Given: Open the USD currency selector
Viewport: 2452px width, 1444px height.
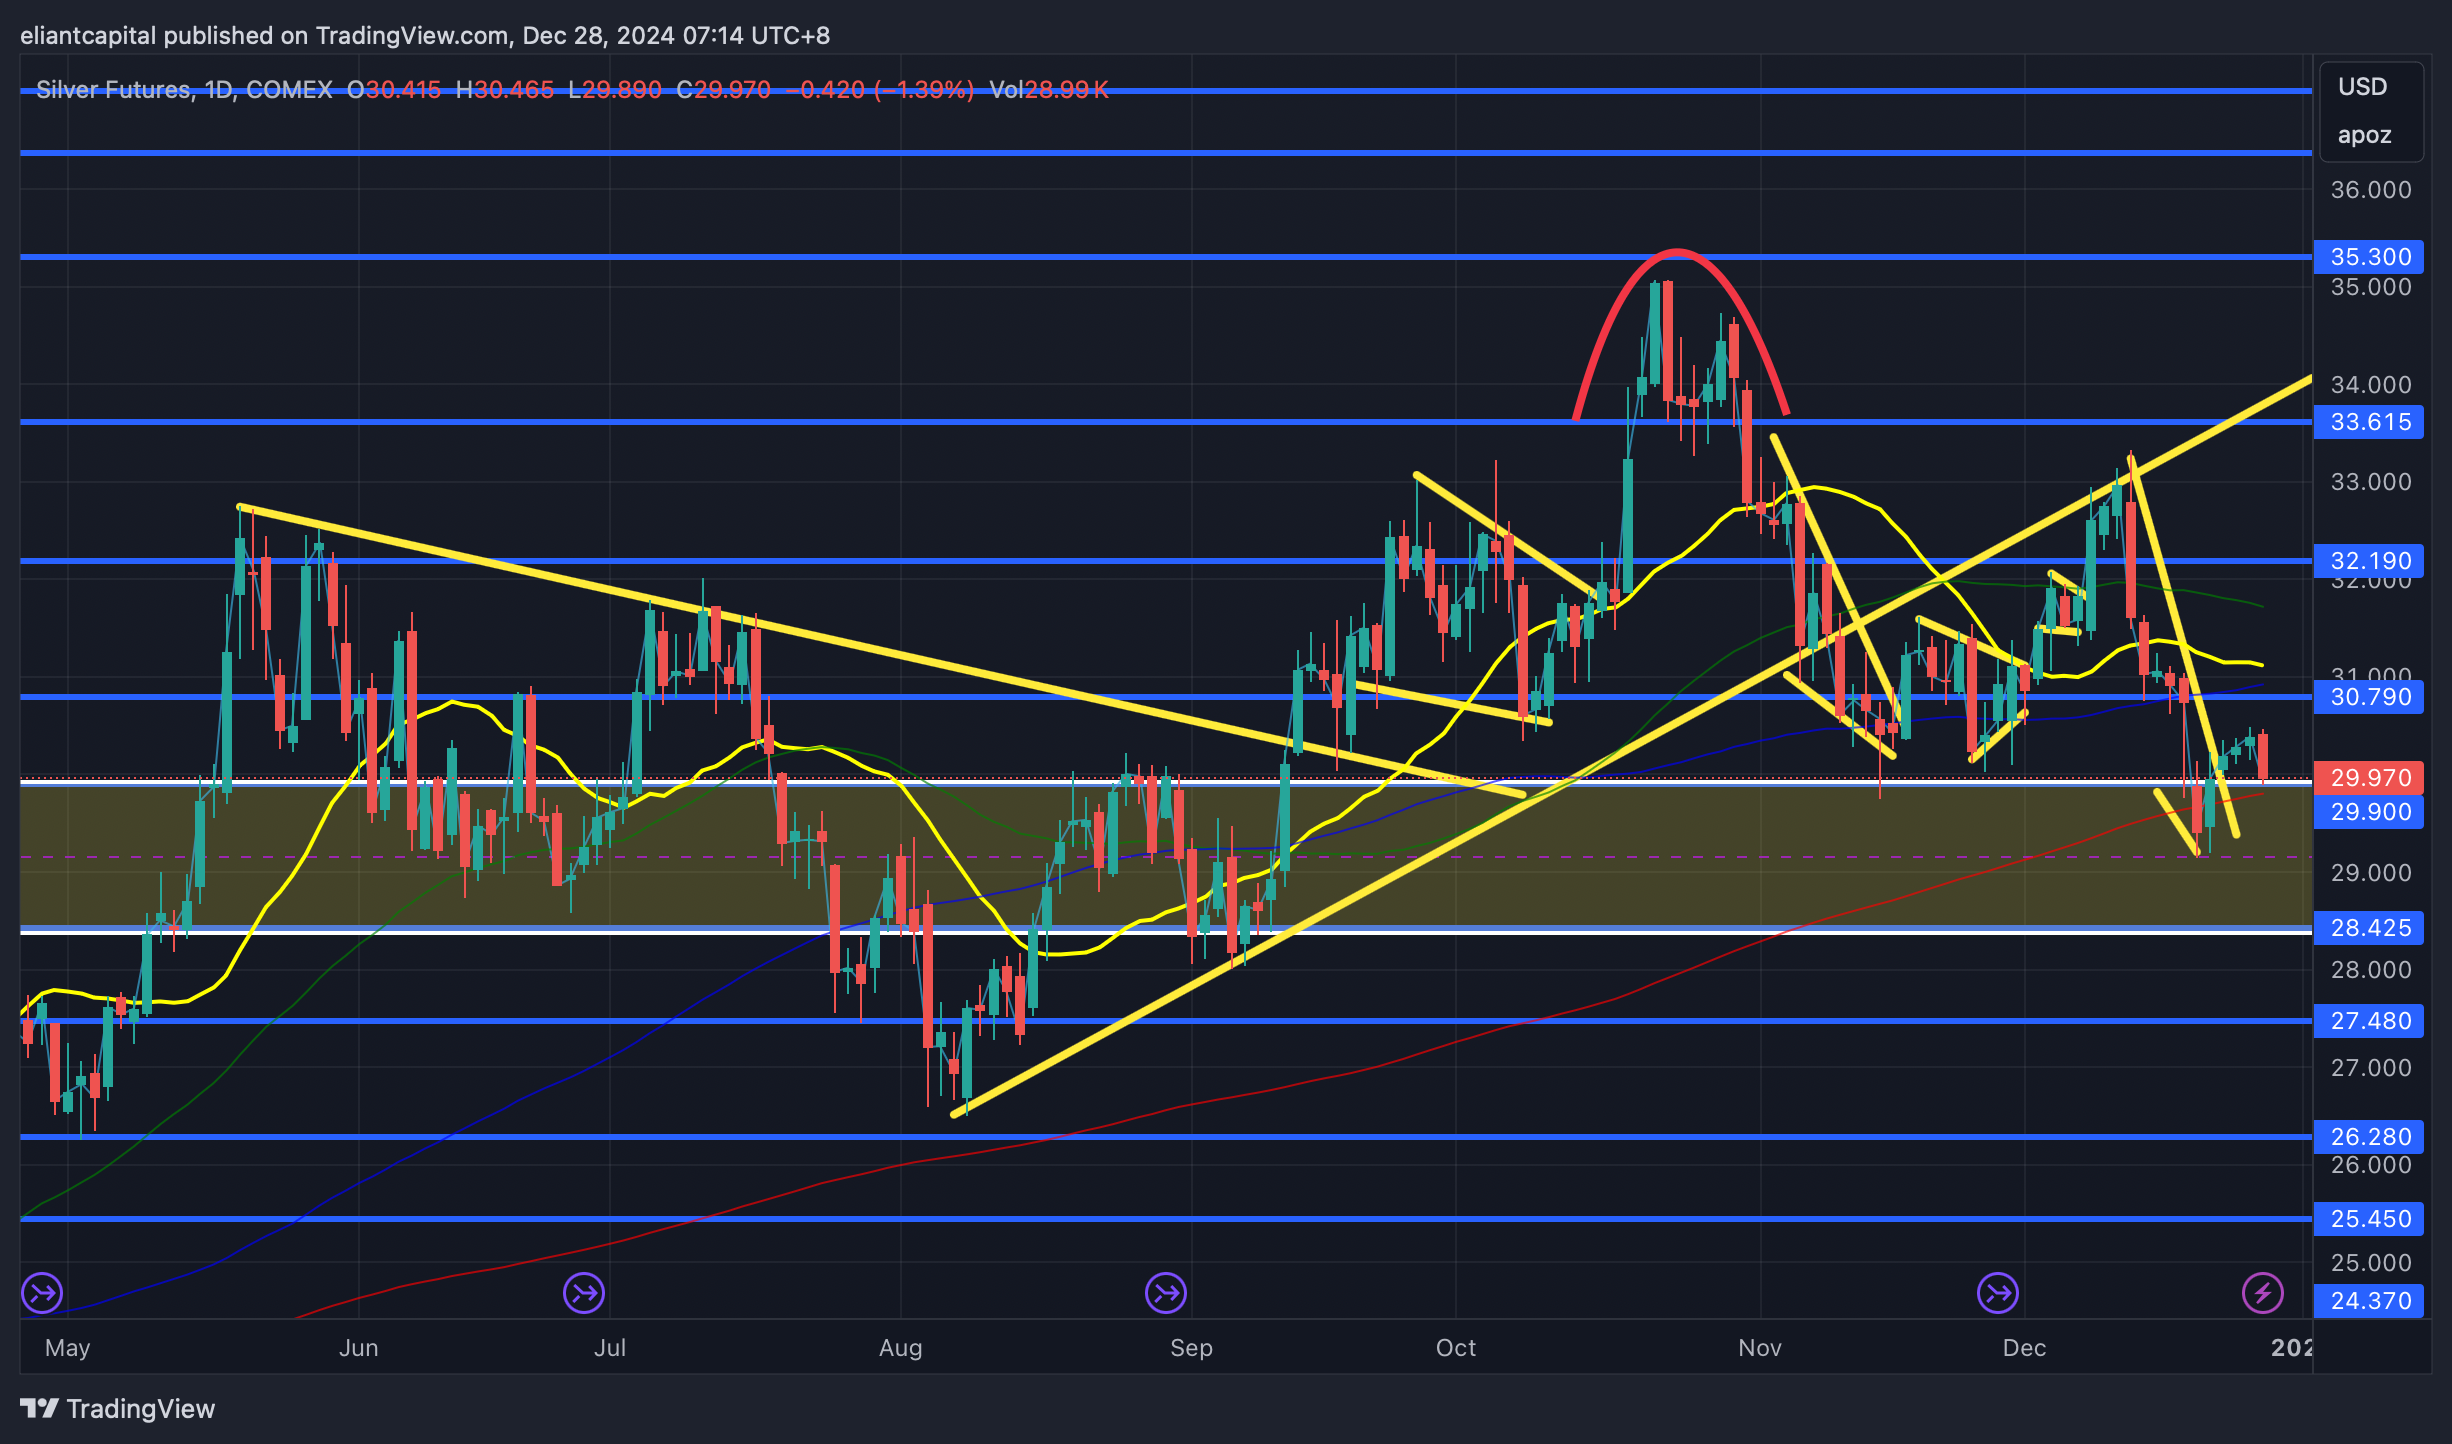Looking at the screenshot, I should coord(2362,87).
